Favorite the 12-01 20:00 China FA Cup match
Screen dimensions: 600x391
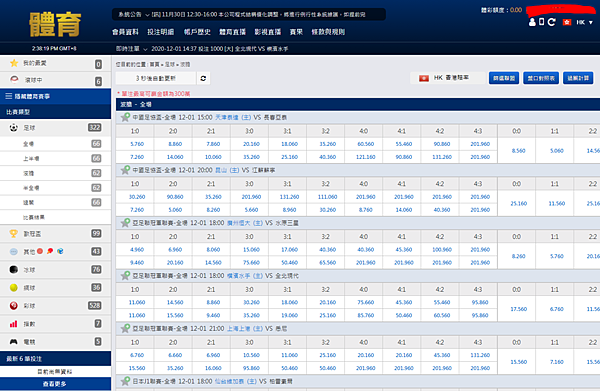tap(125, 170)
